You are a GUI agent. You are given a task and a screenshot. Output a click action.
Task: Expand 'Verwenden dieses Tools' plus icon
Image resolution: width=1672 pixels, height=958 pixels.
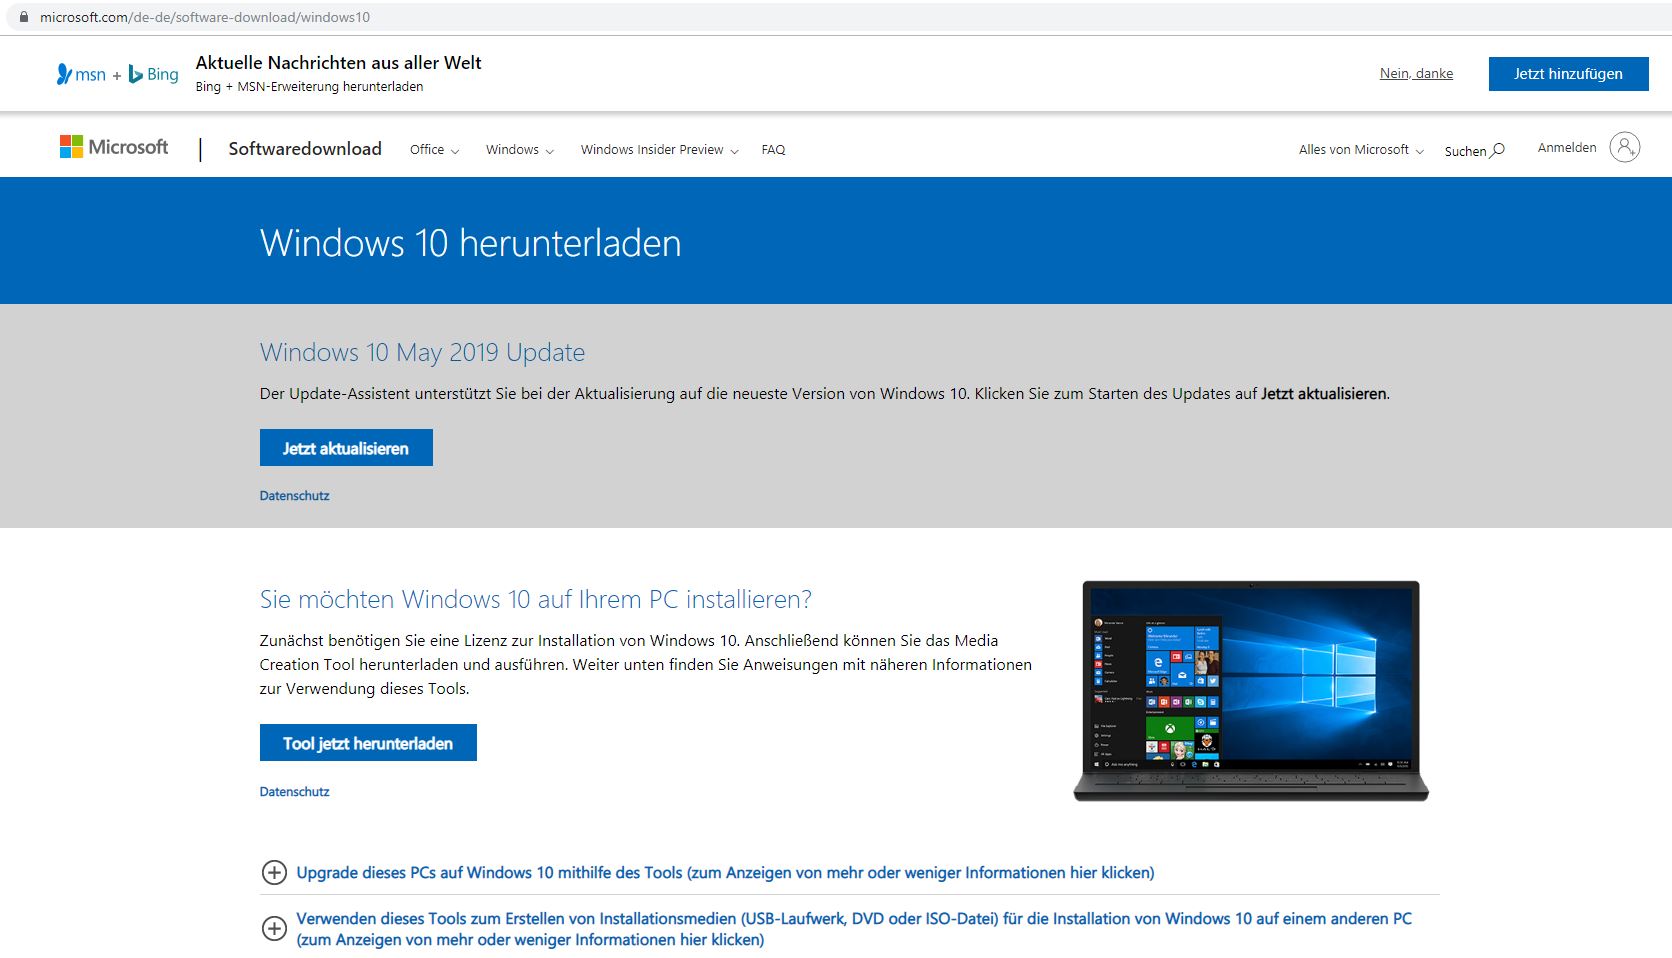[274, 929]
